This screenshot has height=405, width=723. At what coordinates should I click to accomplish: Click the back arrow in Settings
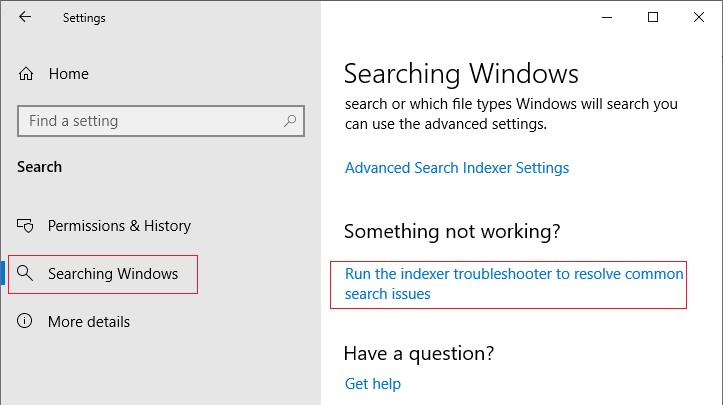click(x=25, y=18)
